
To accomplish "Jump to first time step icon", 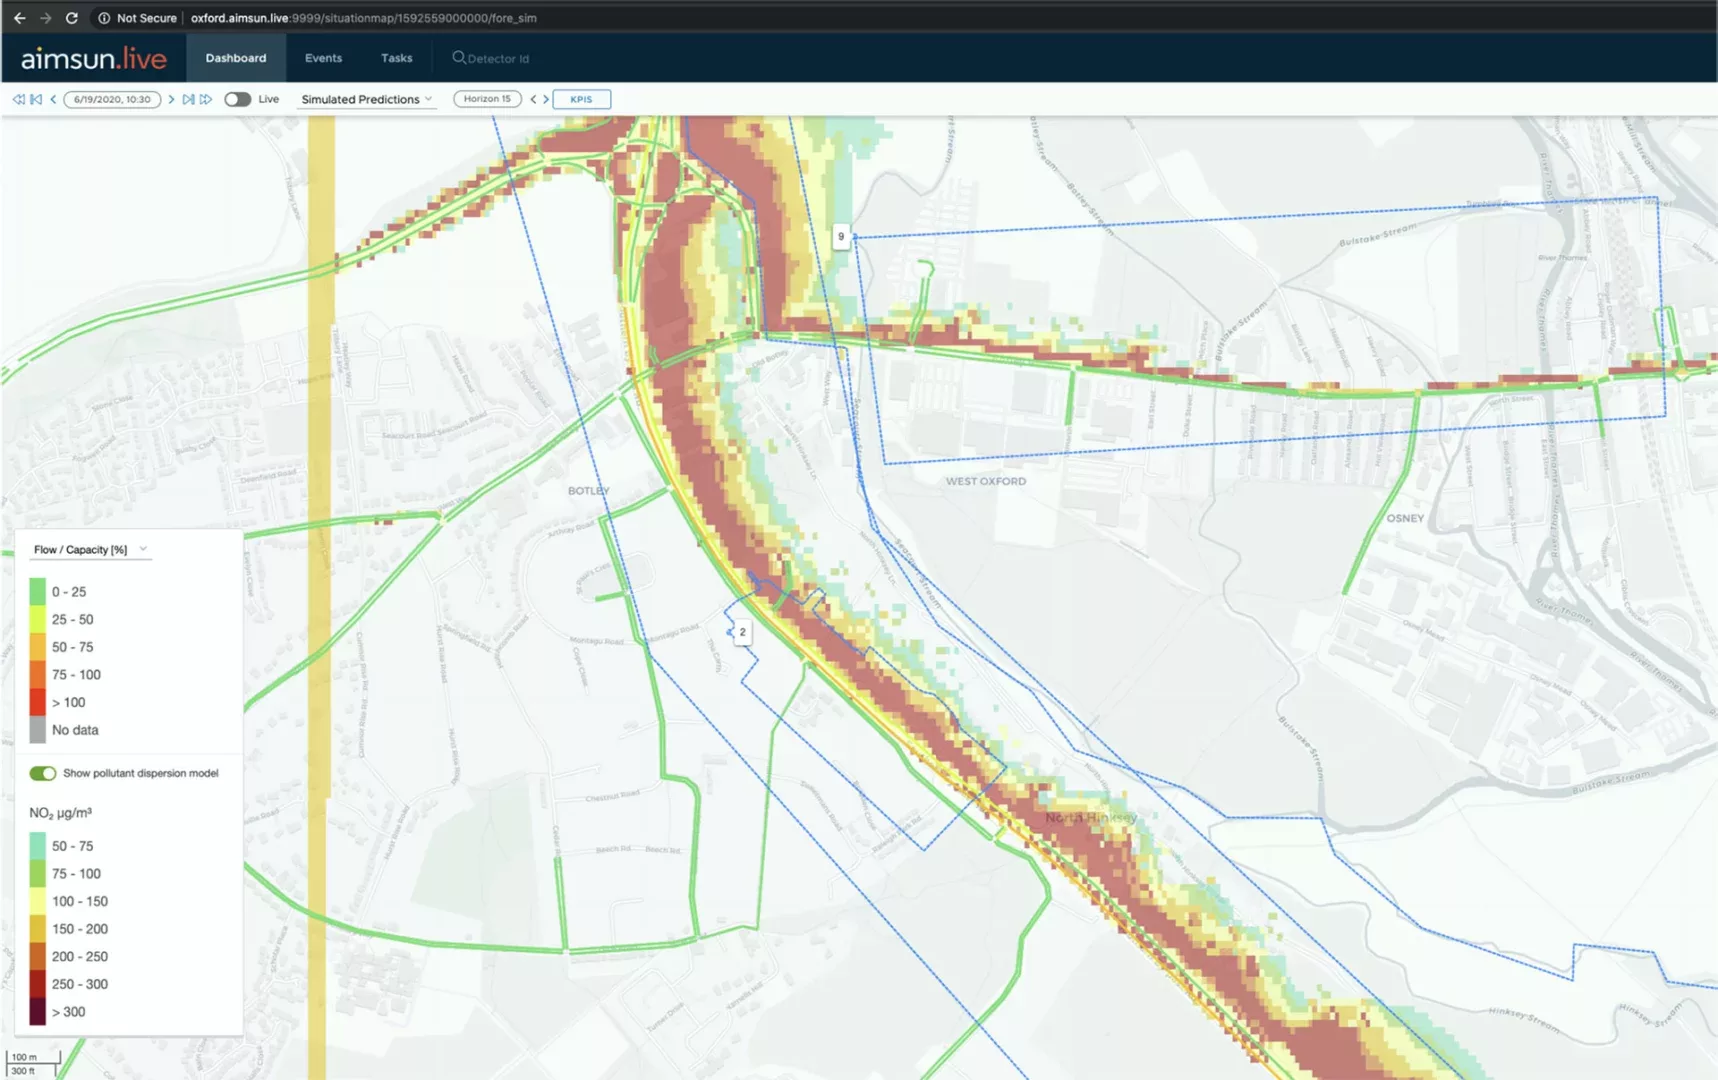I will pos(36,99).
